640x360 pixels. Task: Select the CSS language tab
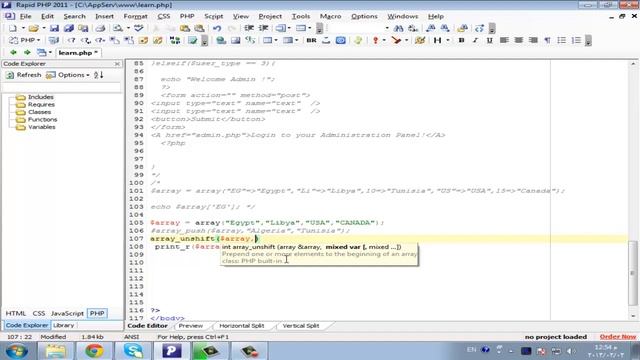(x=39, y=313)
